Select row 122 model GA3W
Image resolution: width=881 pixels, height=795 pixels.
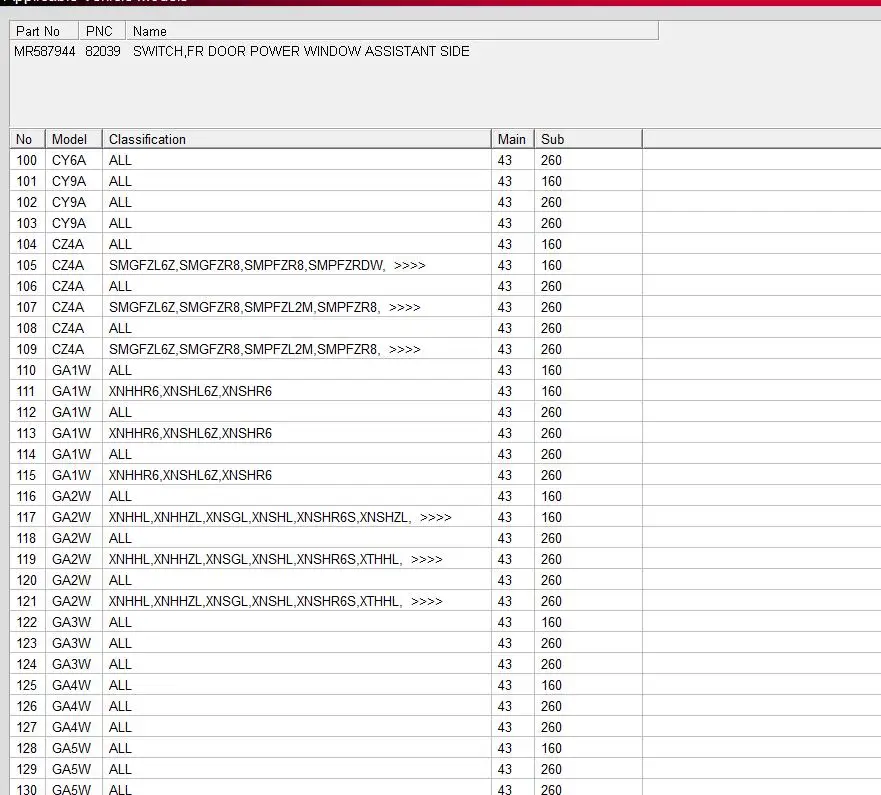[x=71, y=623]
